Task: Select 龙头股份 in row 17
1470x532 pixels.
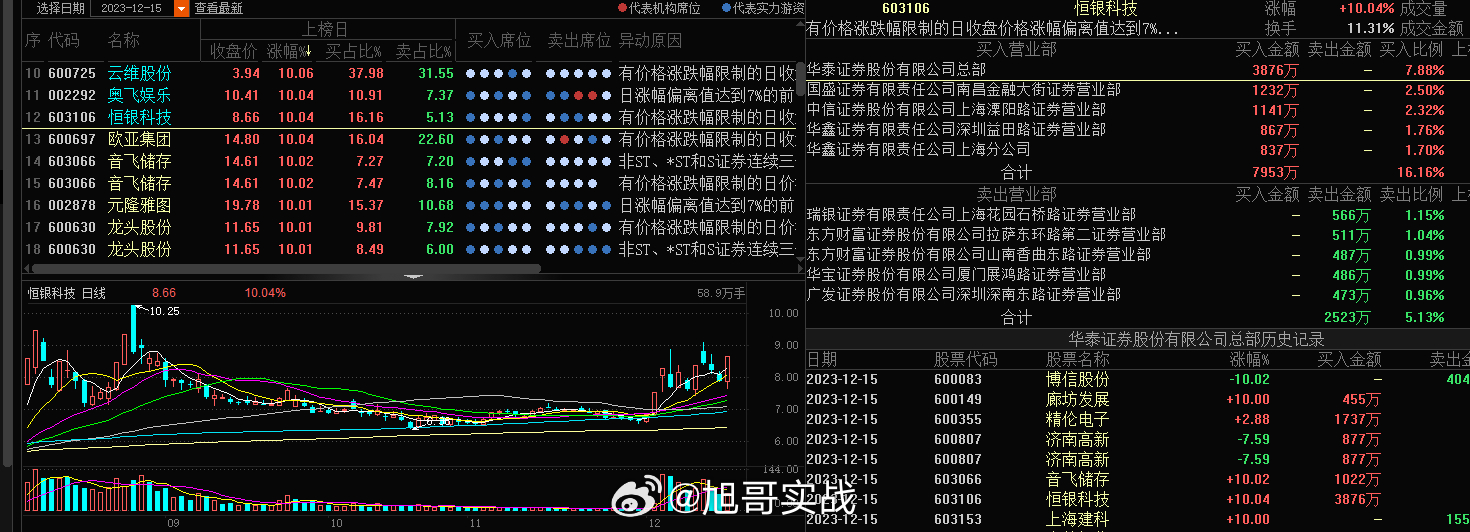Action: click(139, 227)
